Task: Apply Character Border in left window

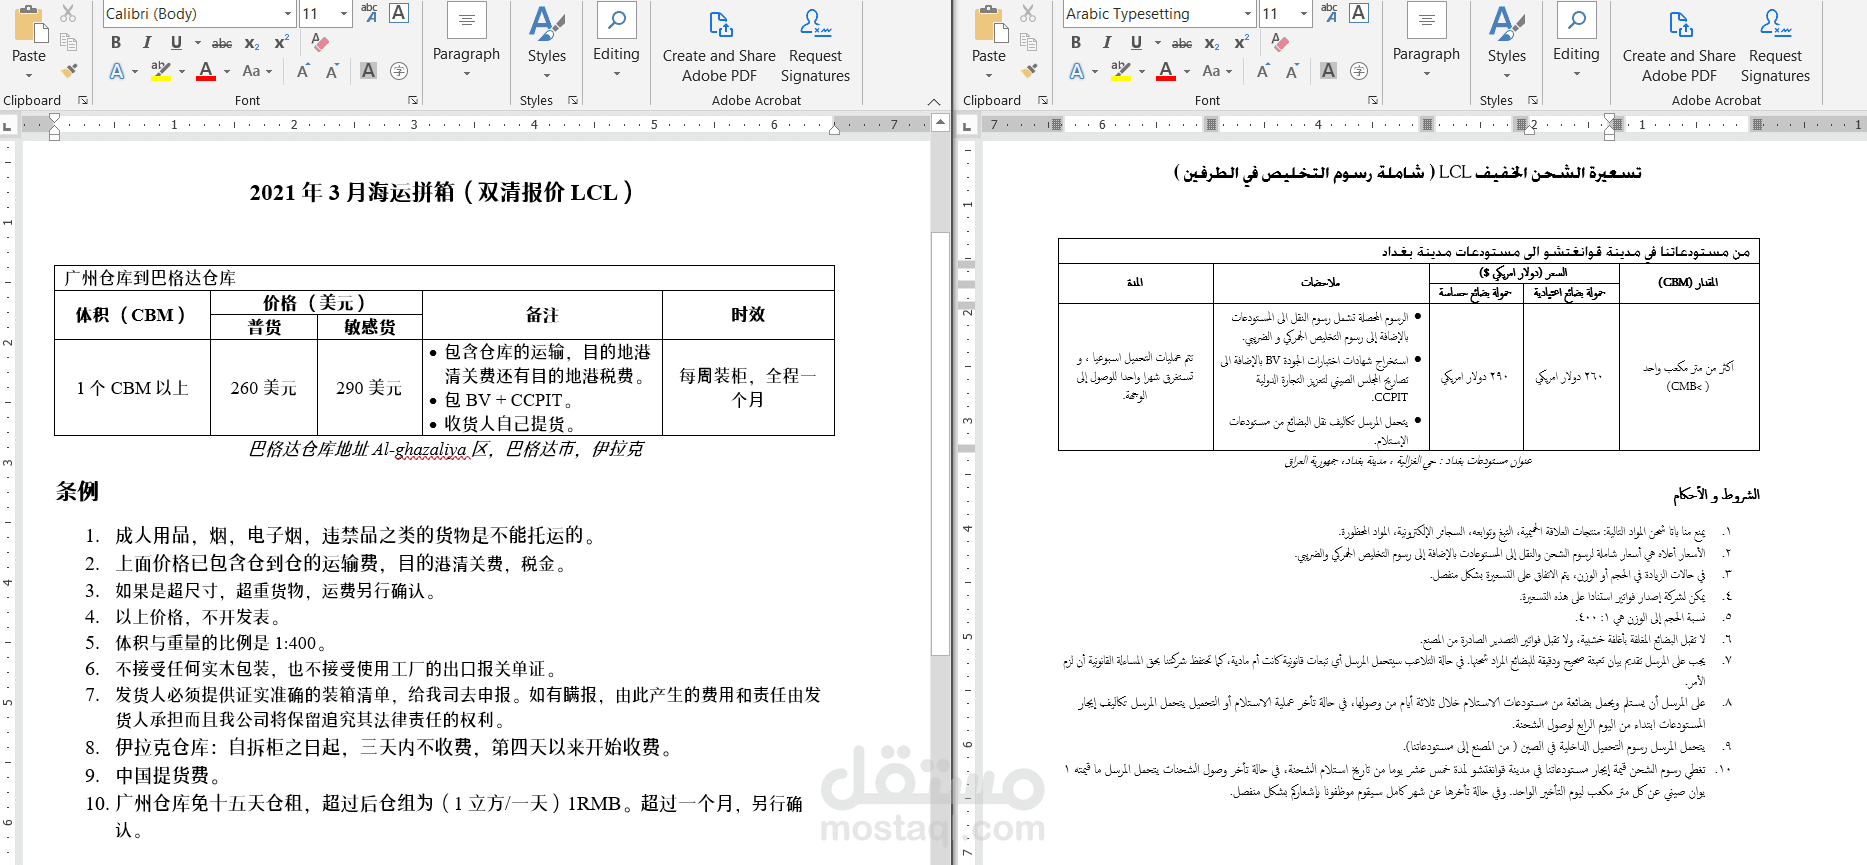Action: [399, 13]
